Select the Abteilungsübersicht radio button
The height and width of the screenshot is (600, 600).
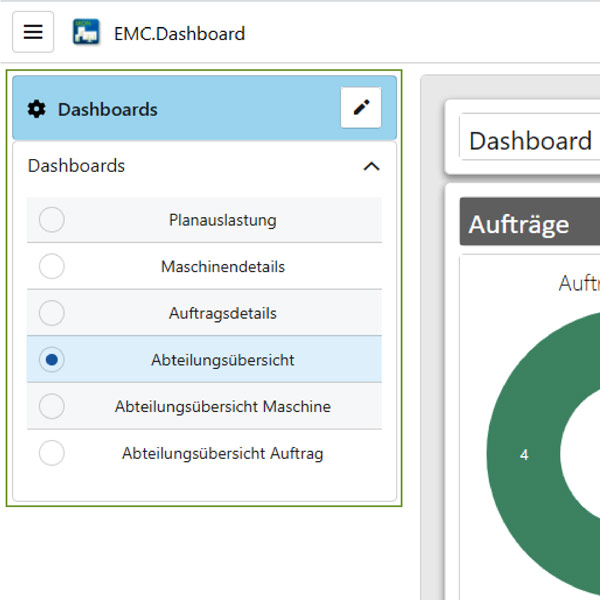click(52, 360)
